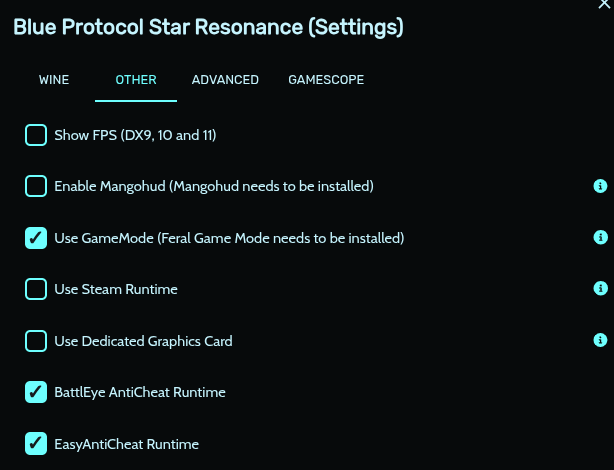Enable Use Dedicated Graphics Card checkbox
The width and height of the screenshot is (614, 470).
click(x=36, y=341)
